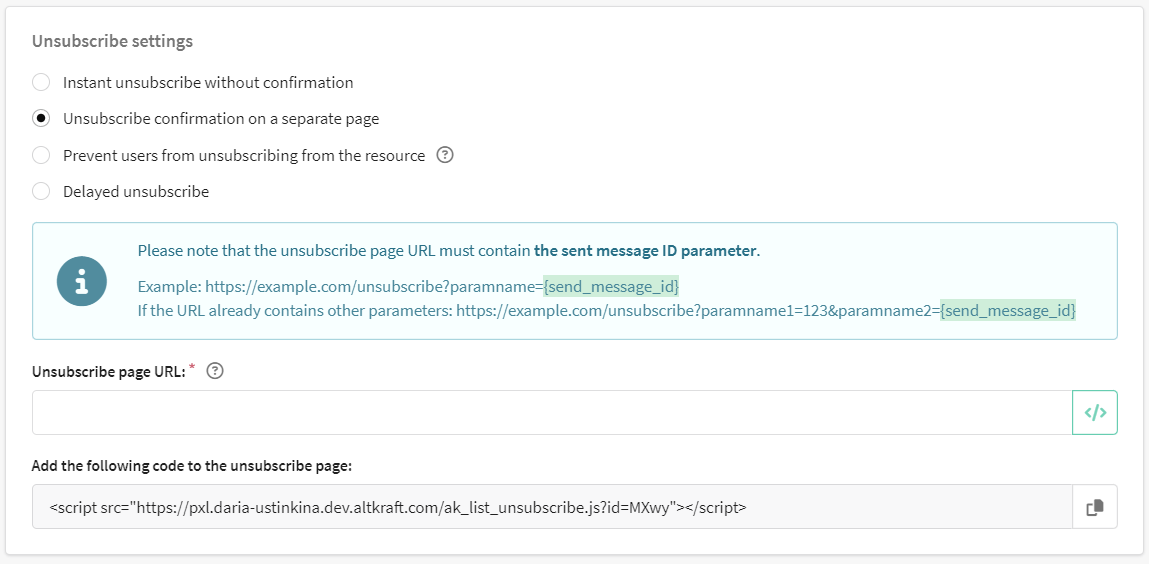This screenshot has width=1149, height=564.
Task: Choose Prevent users from unsubscribing option
Action: point(41,155)
